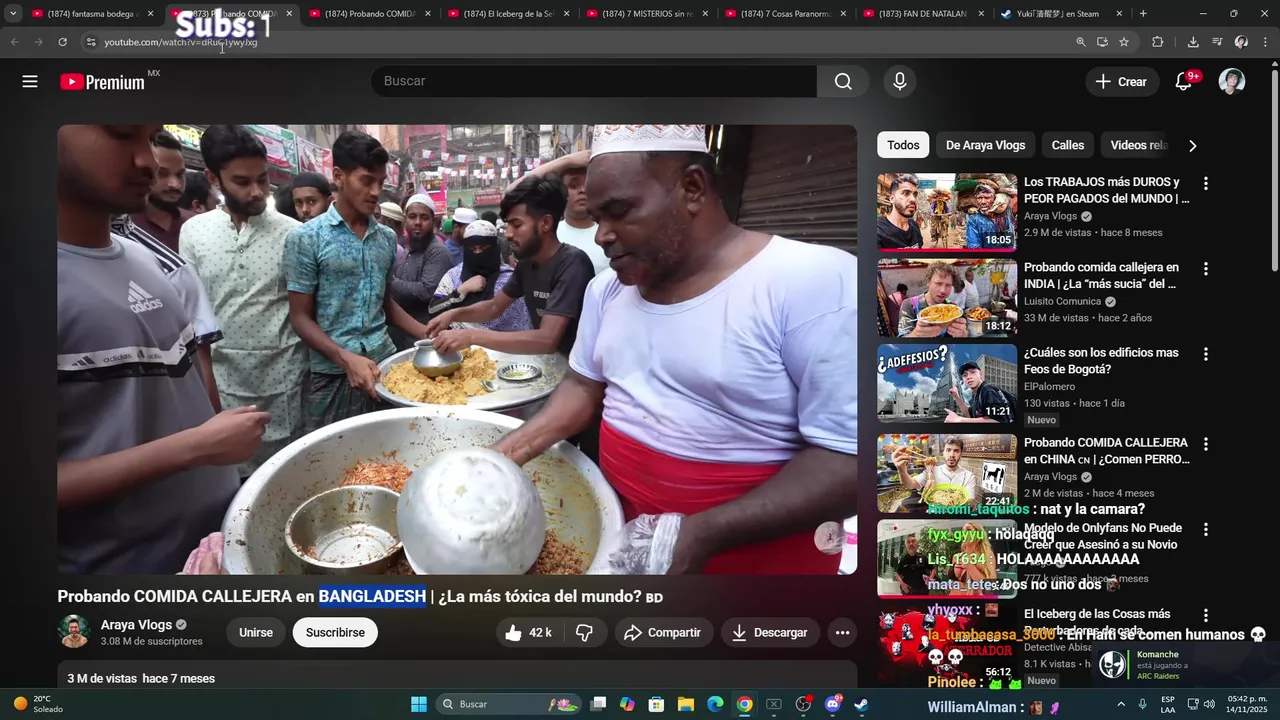Dislike the video with thumbs-down icon
1280x720 pixels.
point(585,633)
